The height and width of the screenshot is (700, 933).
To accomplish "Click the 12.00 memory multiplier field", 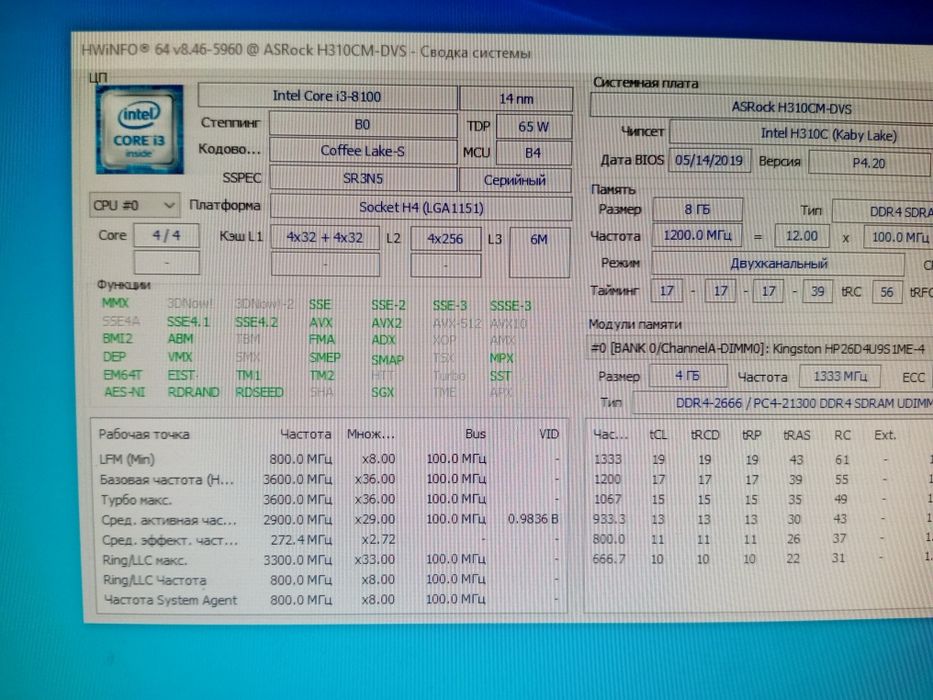I will (x=801, y=236).
